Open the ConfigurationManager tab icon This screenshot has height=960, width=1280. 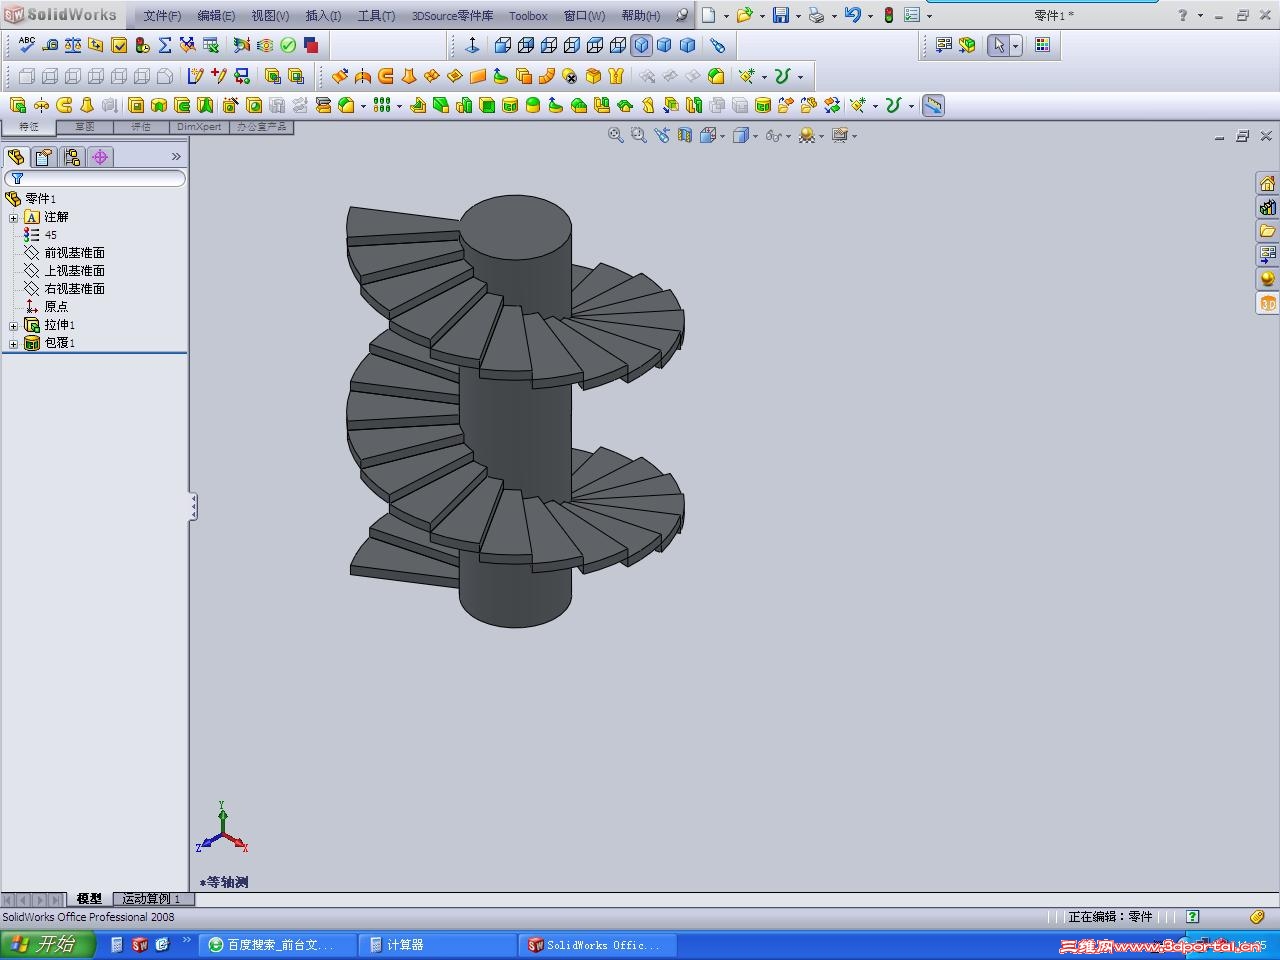coord(72,157)
